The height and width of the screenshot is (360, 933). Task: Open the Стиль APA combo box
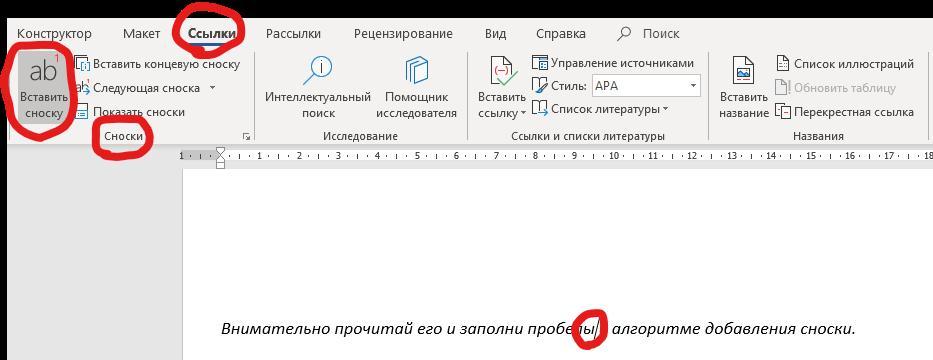[646, 86]
